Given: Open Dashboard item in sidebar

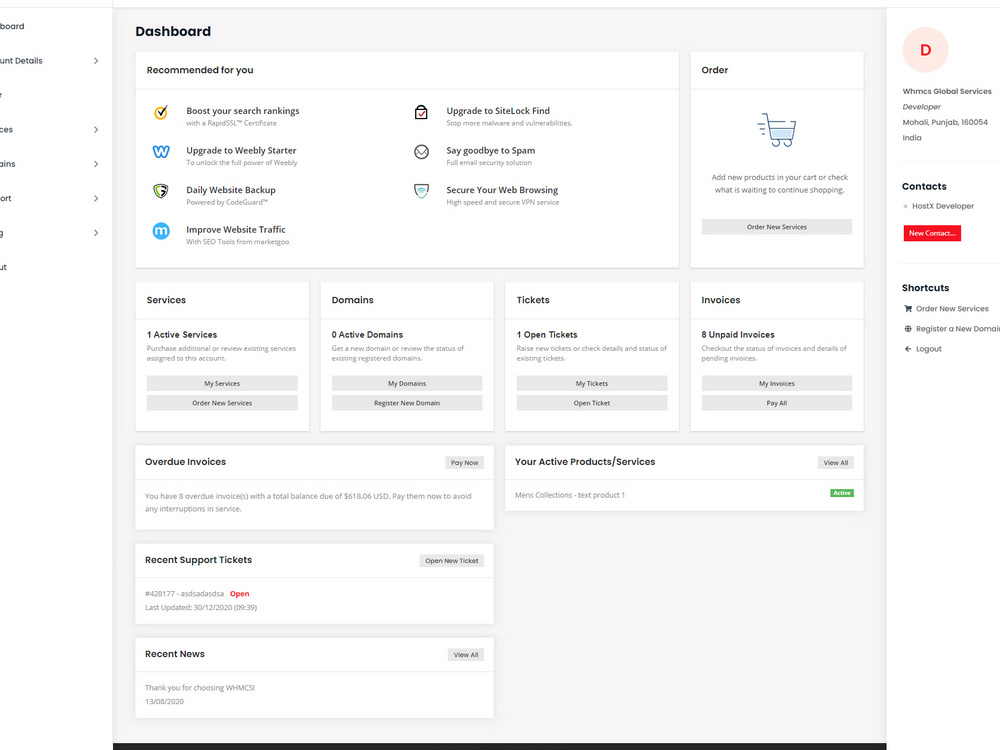Looking at the screenshot, I should coord(12,26).
